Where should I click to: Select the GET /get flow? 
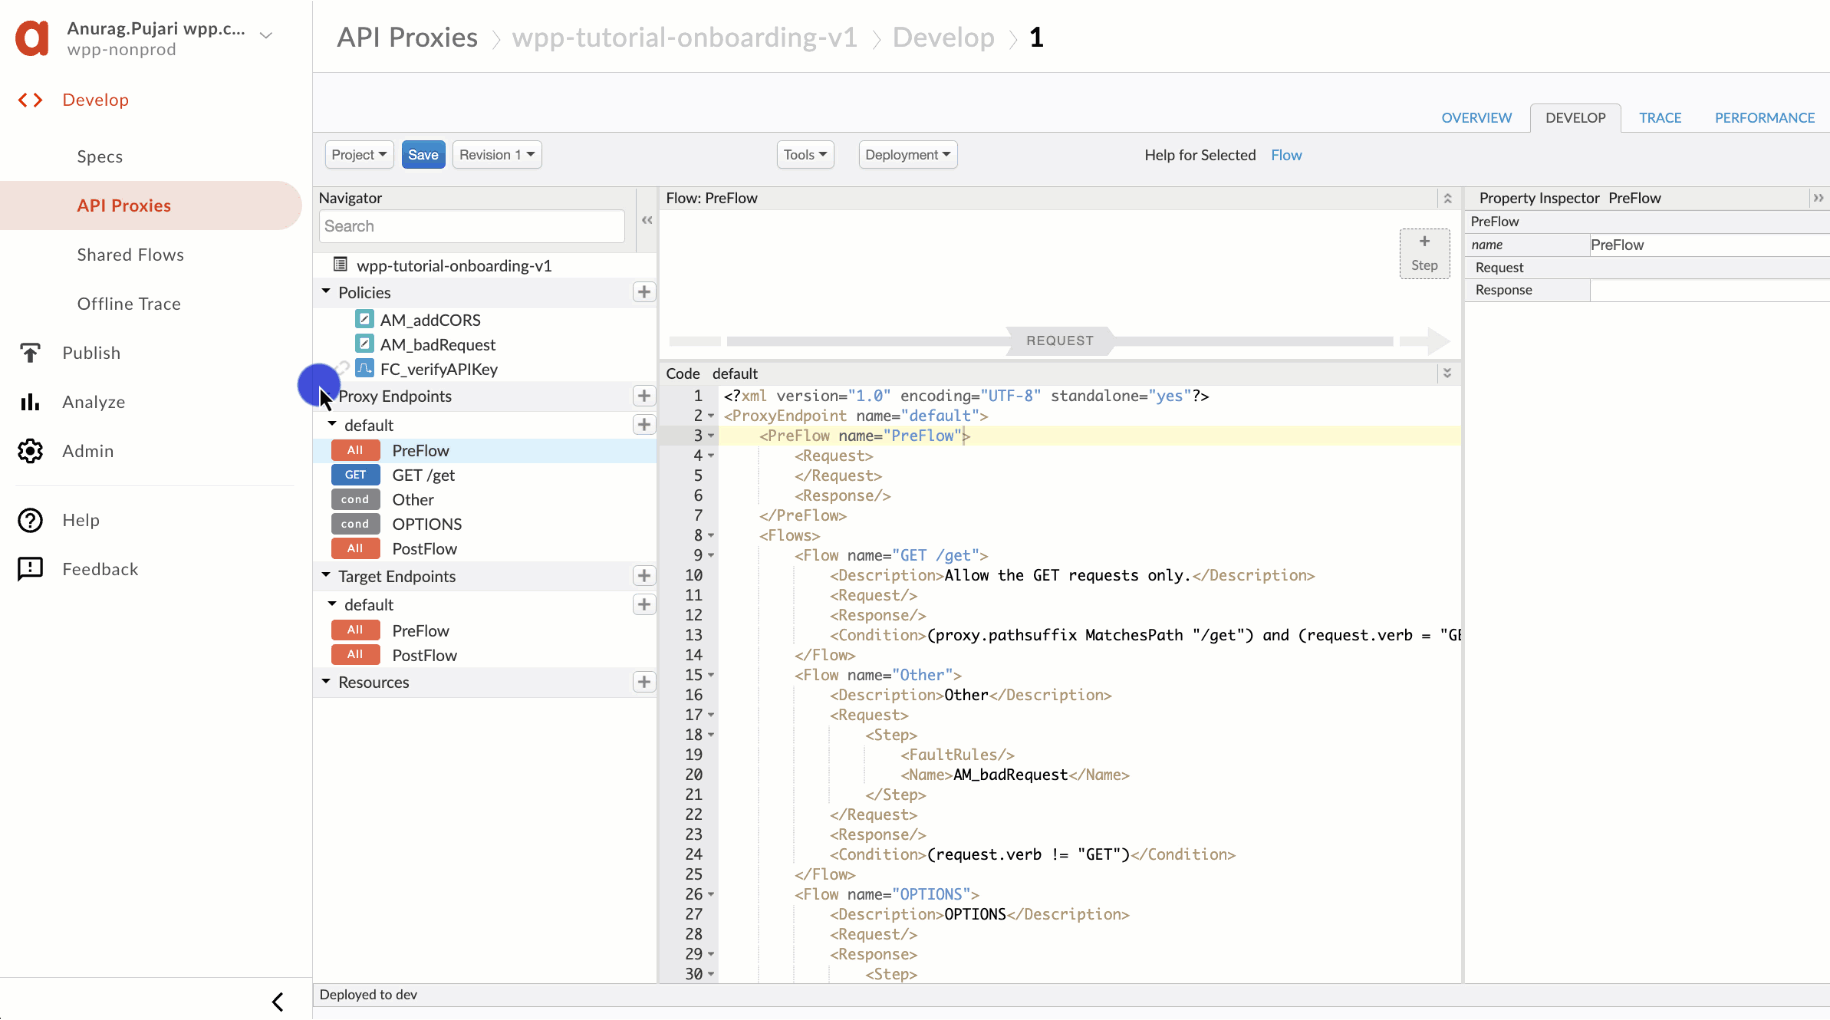click(423, 475)
